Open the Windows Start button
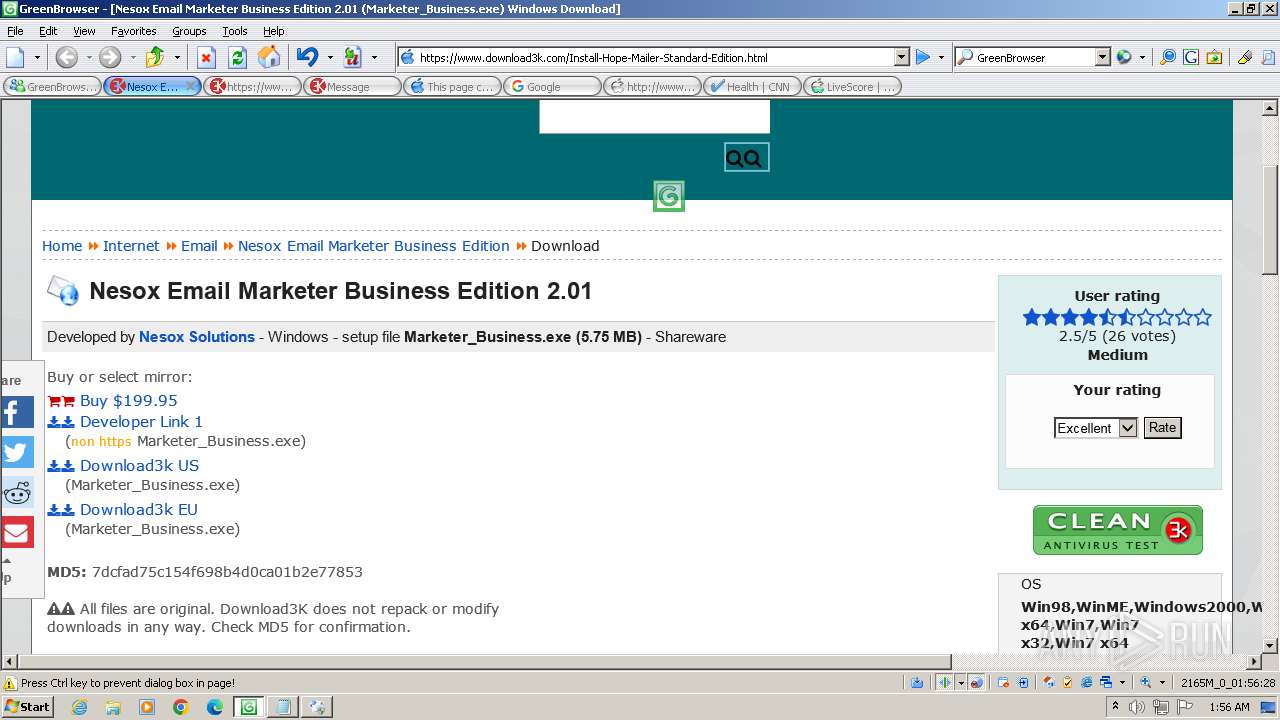Screen dimensions: 1280x720 (29, 707)
